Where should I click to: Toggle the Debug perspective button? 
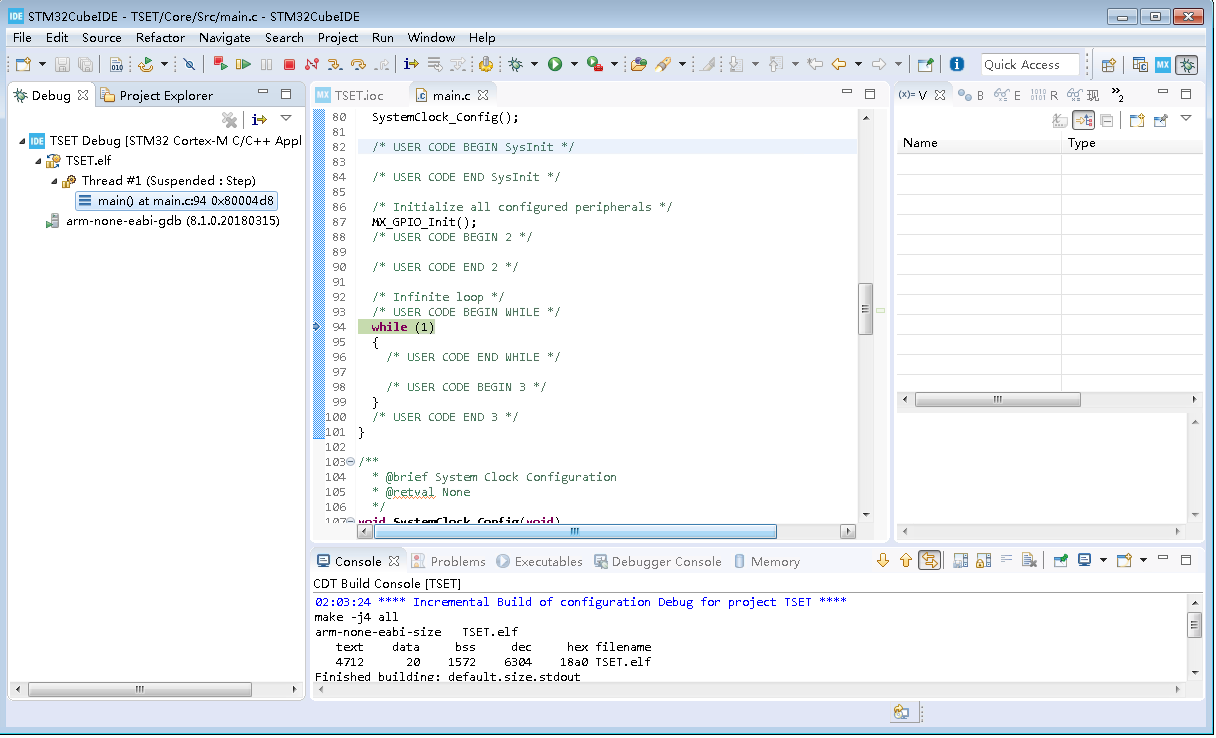1186,64
